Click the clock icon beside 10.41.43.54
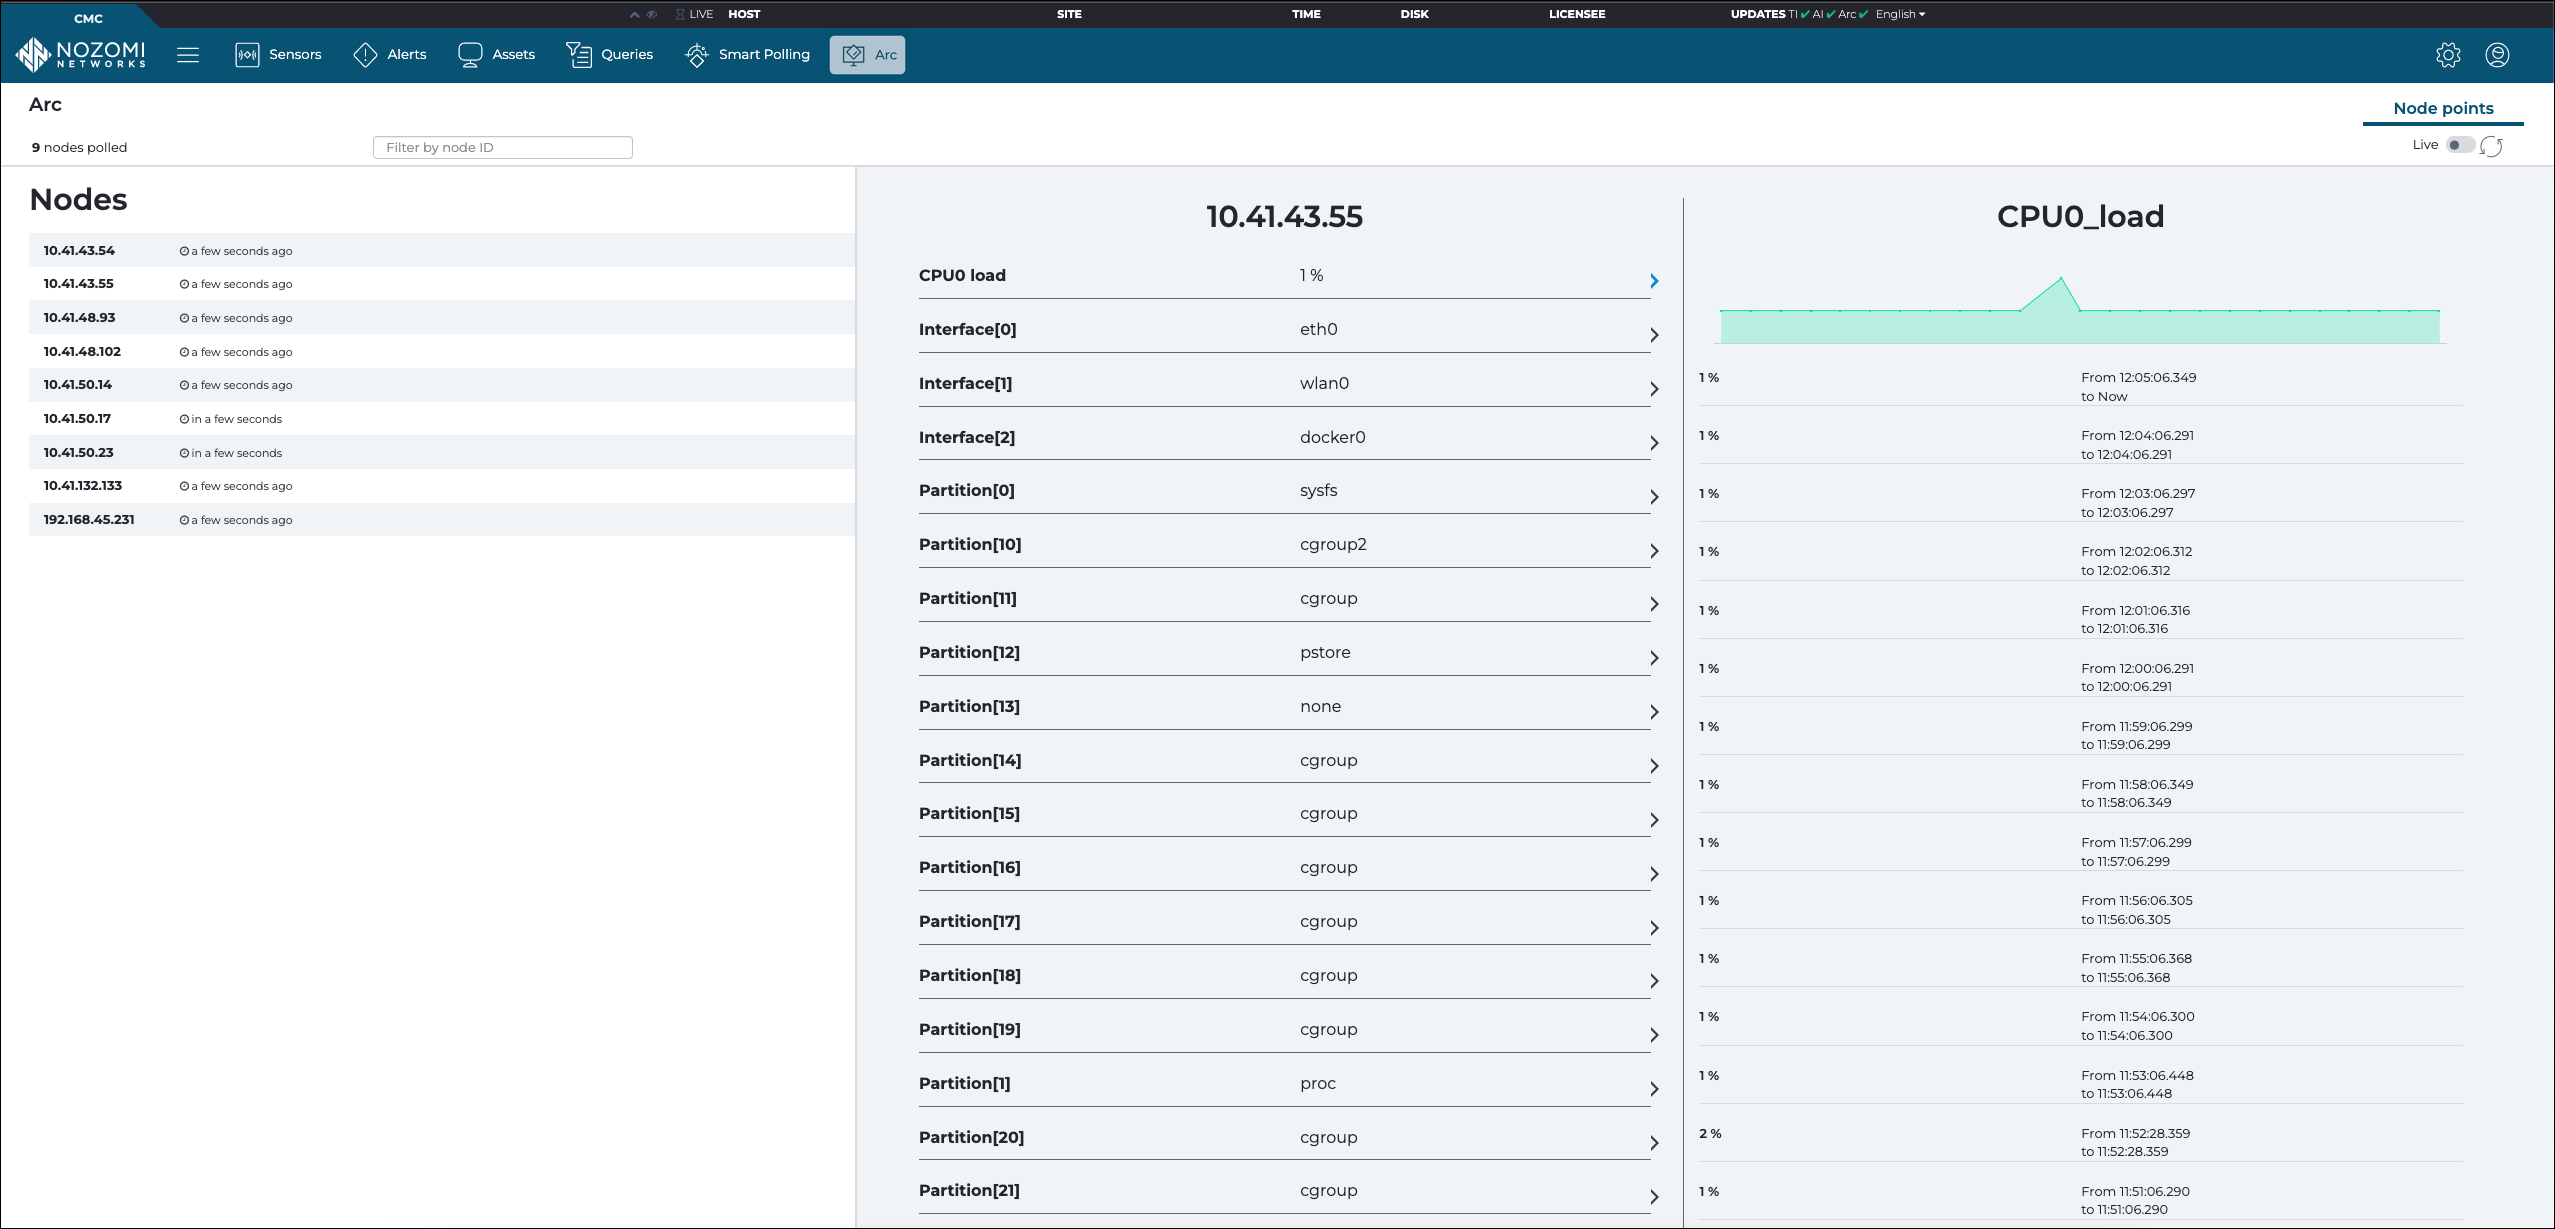 (x=184, y=251)
